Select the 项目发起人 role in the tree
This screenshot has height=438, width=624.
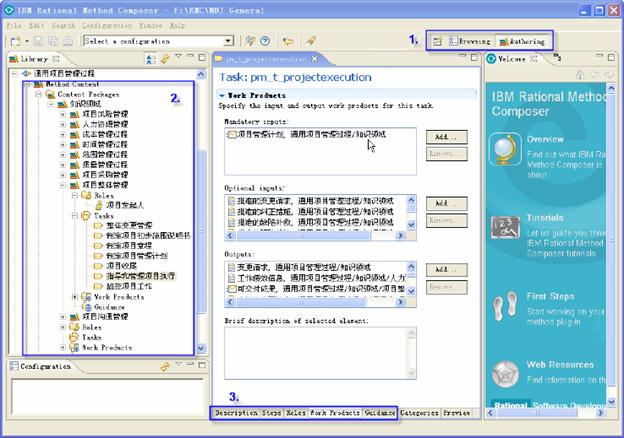[124, 205]
